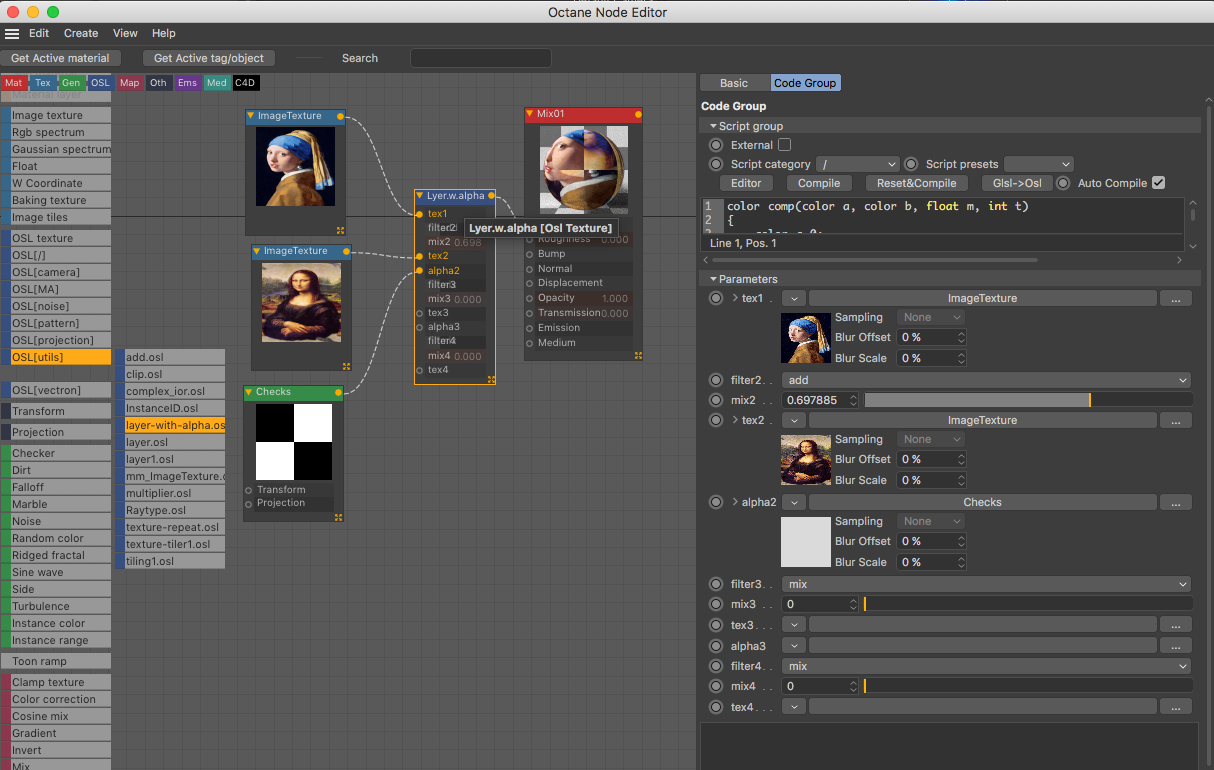
Task: Toggle the mix2 parameter radio button
Action: 715,400
